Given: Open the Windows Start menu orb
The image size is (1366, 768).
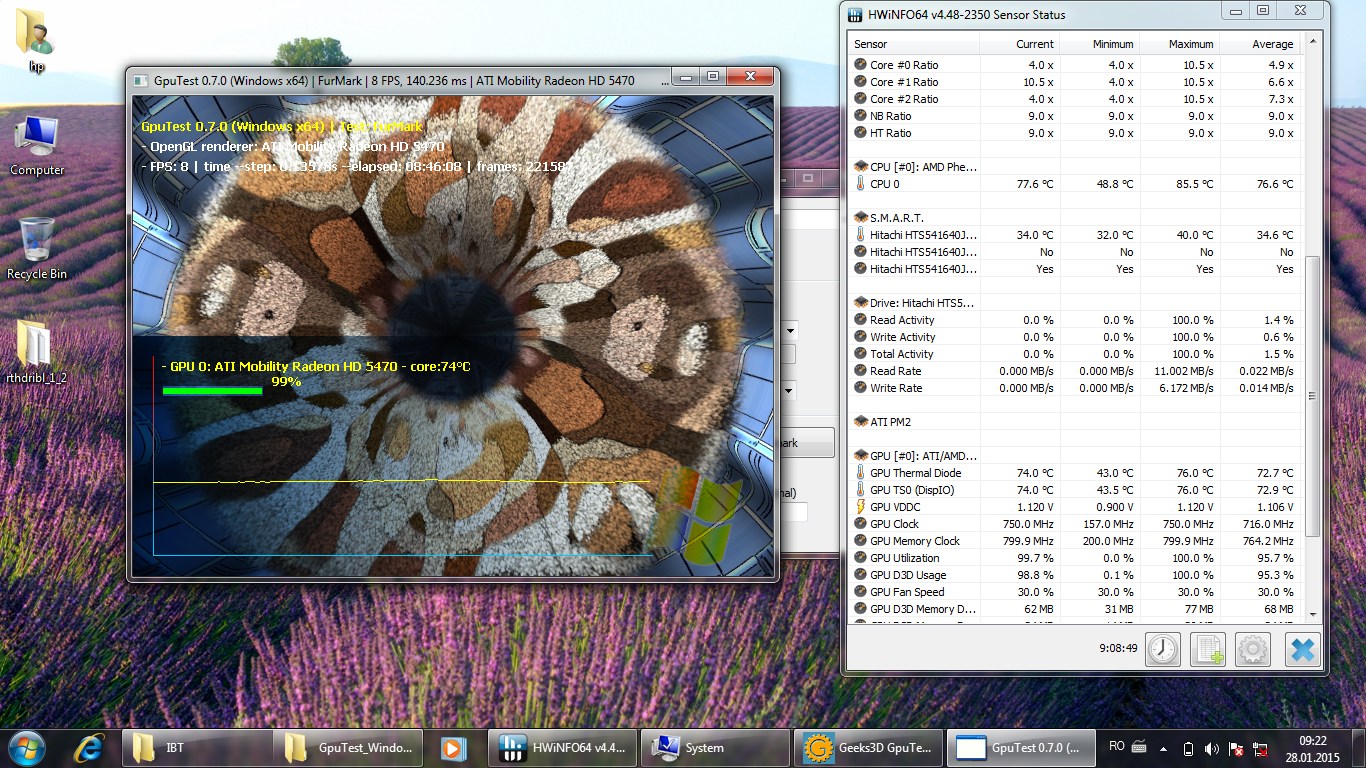Looking at the screenshot, I should click(25, 747).
